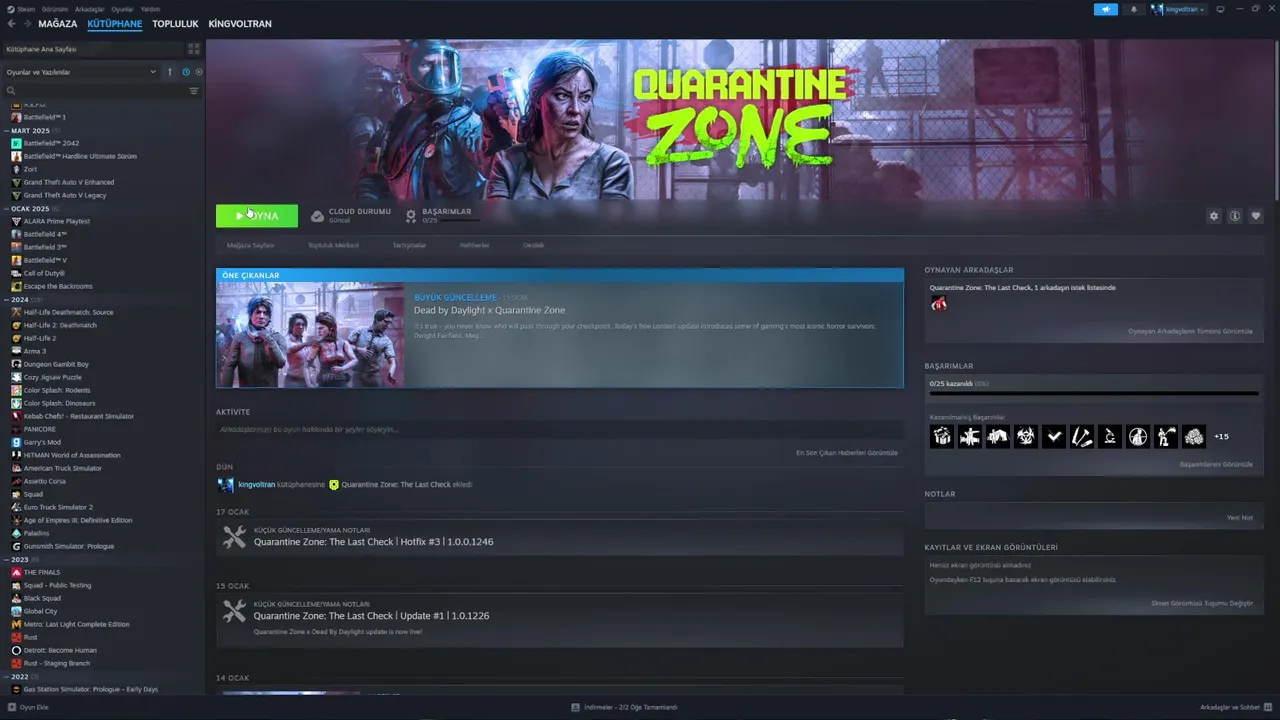This screenshot has width=1280, height=720.
Task: Click the green OYNA play button
Action: click(x=257, y=216)
